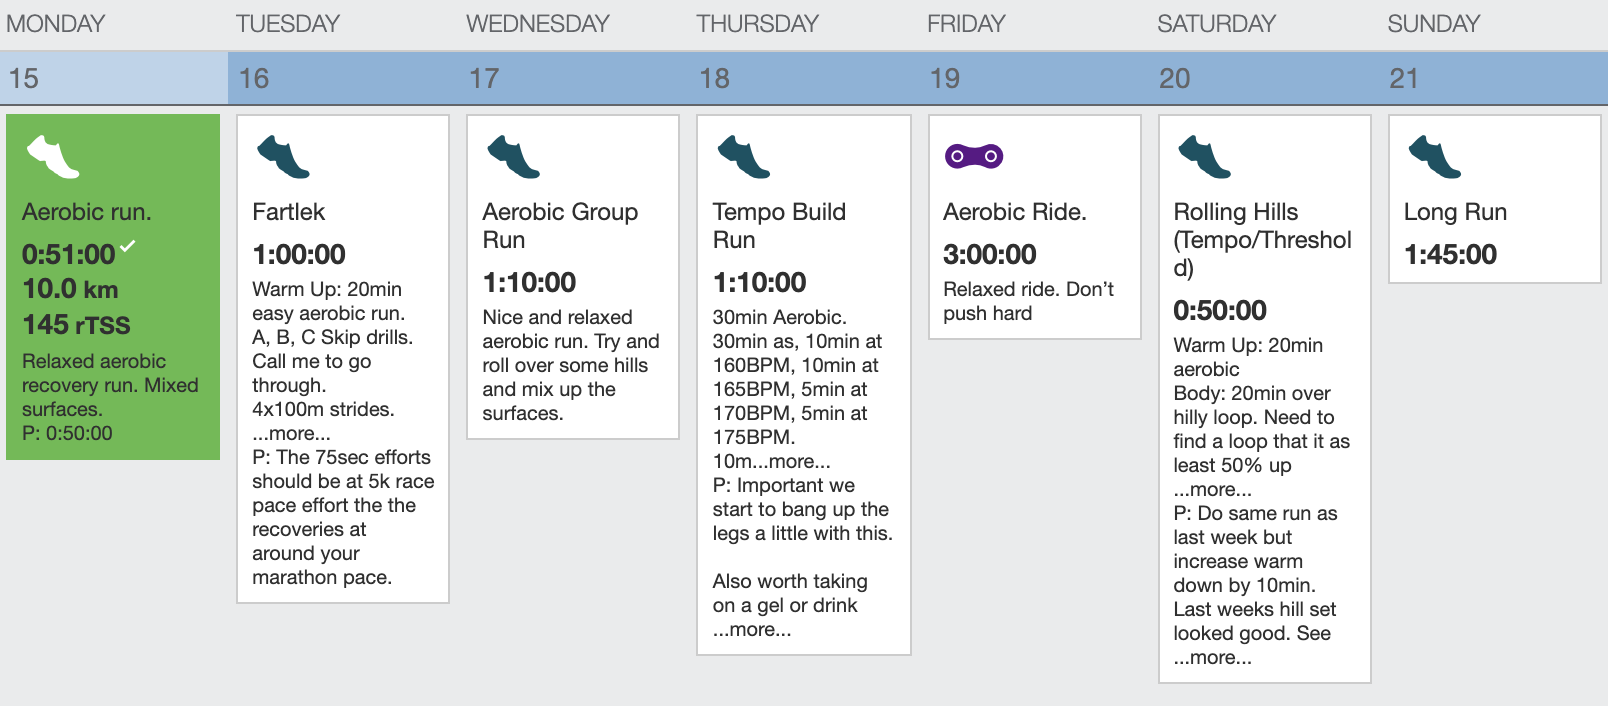Select day 20 in the date header
The width and height of the screenshot is (1608, 706).
[1174, 78]
